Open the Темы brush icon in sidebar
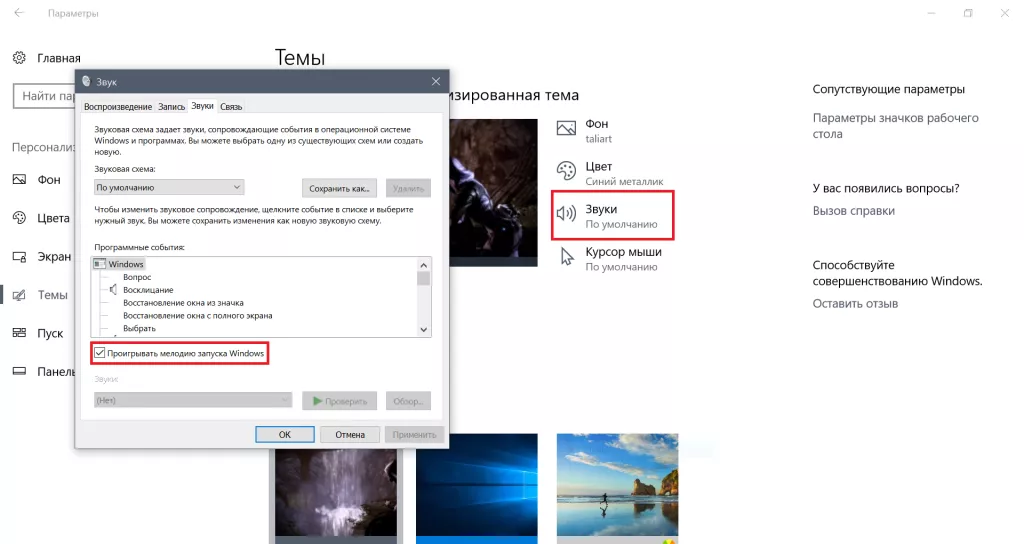The width and height of the screenshot is (1024, 544). pos(19,295)
